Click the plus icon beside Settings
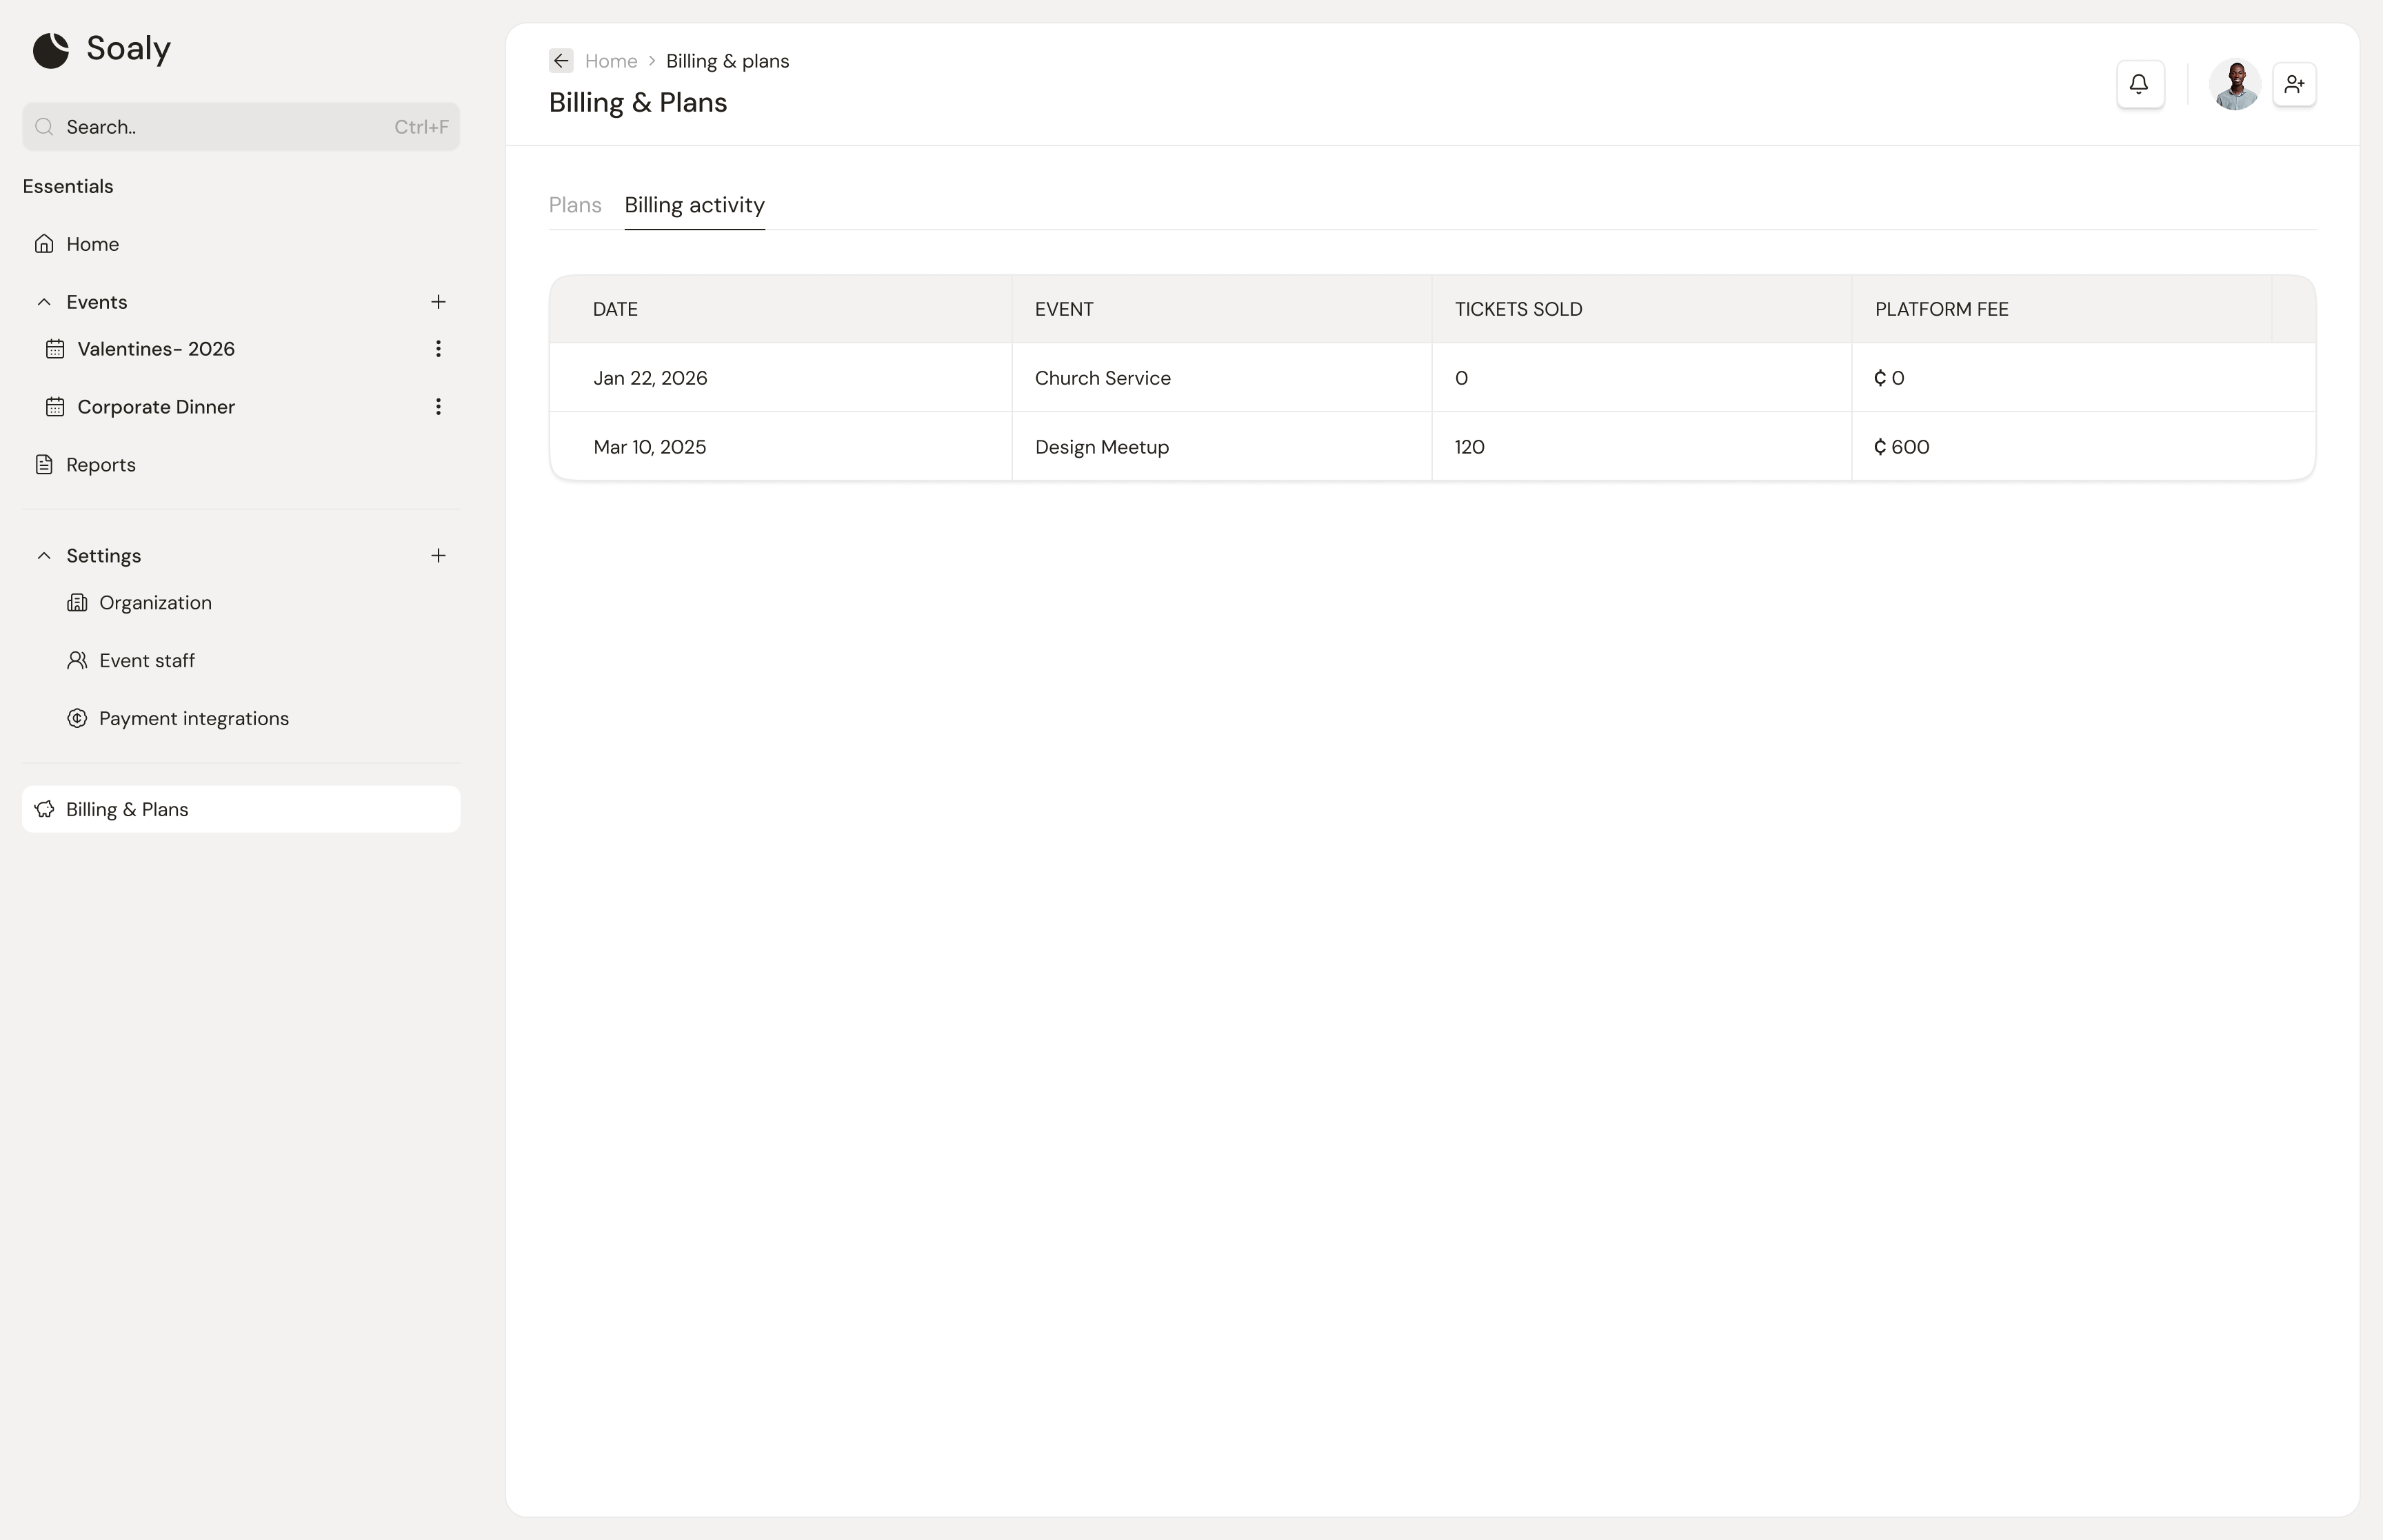The height and width of the screenshot is (1540, 2383). [438, 556]
